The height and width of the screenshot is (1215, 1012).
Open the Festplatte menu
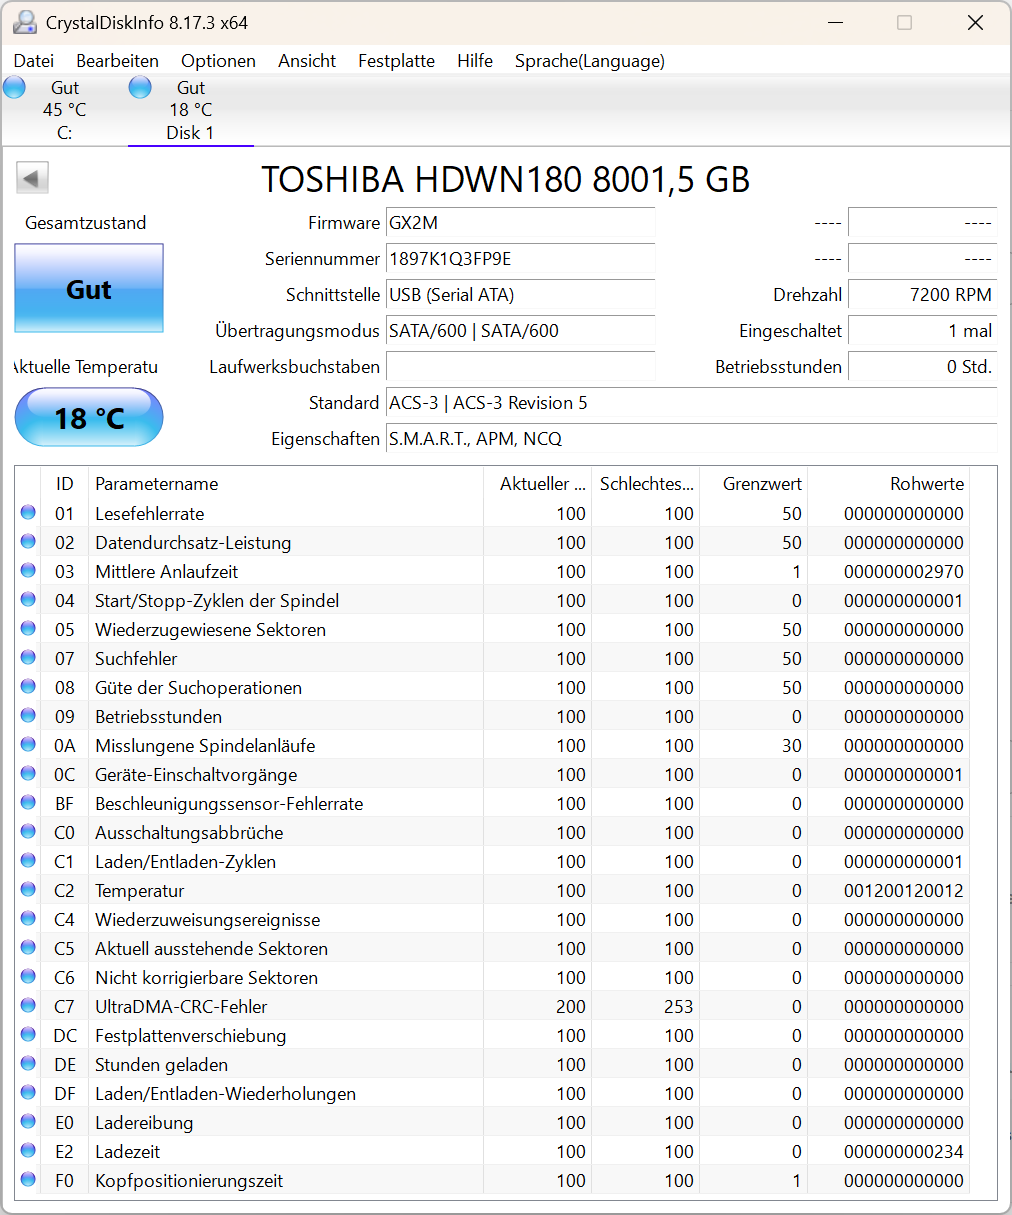coord(396,61)
